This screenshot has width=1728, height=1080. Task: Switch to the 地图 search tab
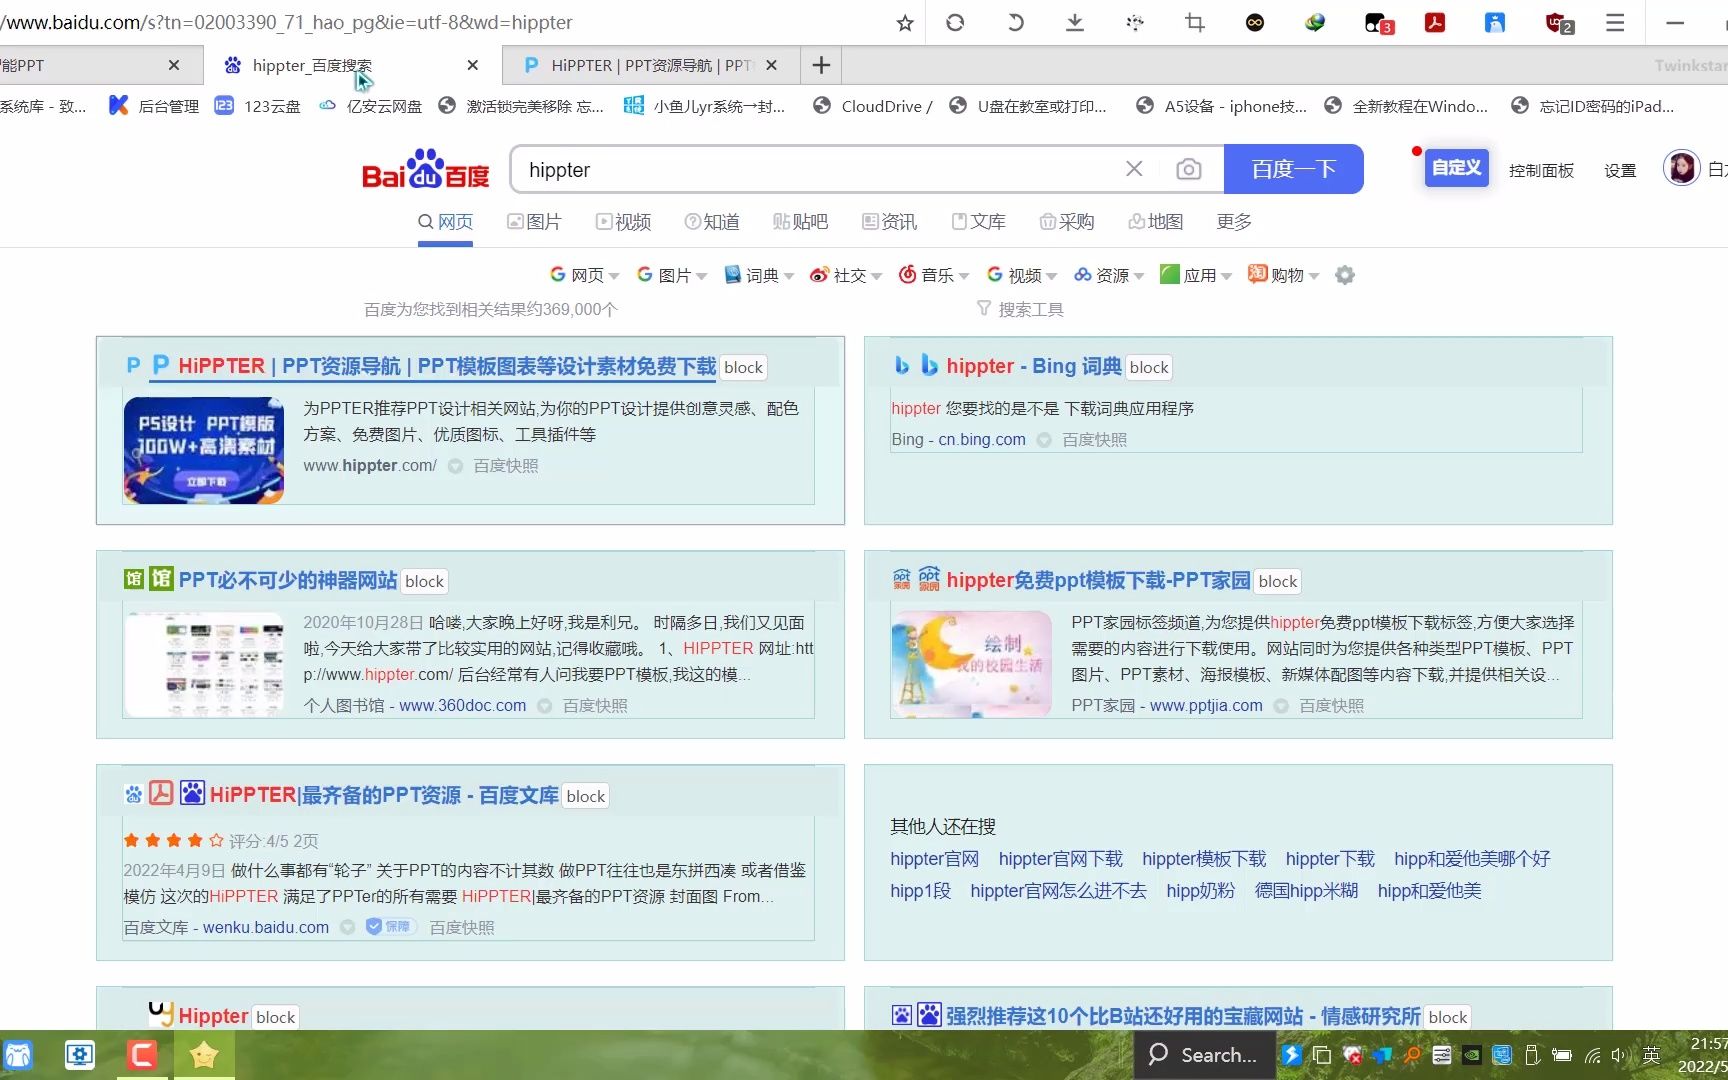[1155, 222]
